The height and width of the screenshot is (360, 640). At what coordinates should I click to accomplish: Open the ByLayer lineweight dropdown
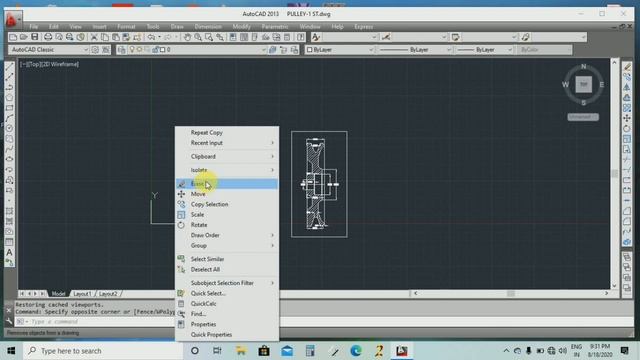(509, 50)
